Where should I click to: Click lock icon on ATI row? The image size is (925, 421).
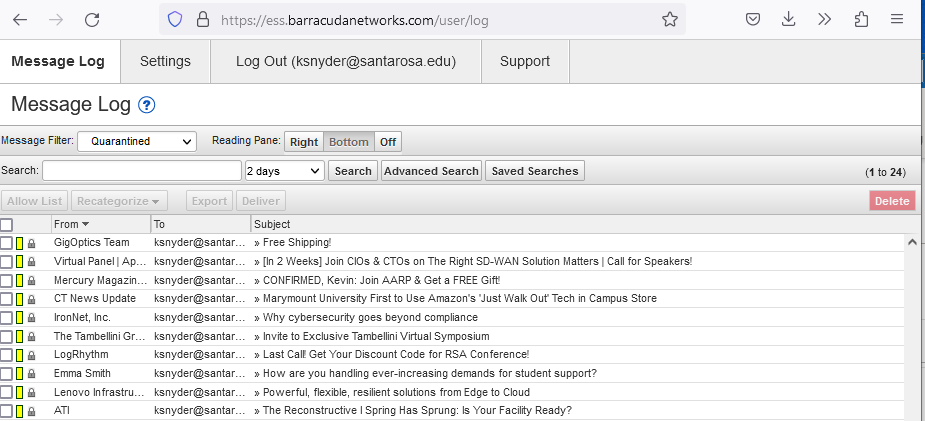[x=31, y=412]
